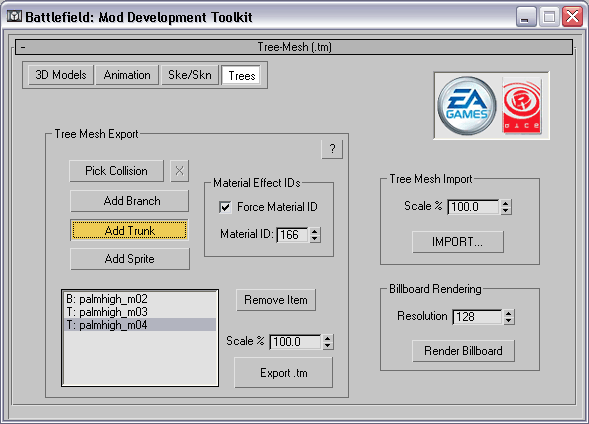Switch to the Ske/Skn tab
Screen dimensions: 589x424
(x=190, y=75)
